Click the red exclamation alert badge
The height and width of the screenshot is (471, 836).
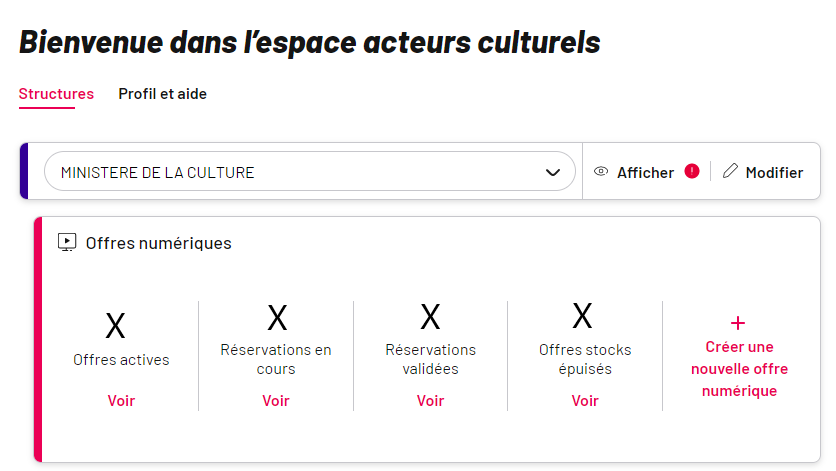point(692,171)
